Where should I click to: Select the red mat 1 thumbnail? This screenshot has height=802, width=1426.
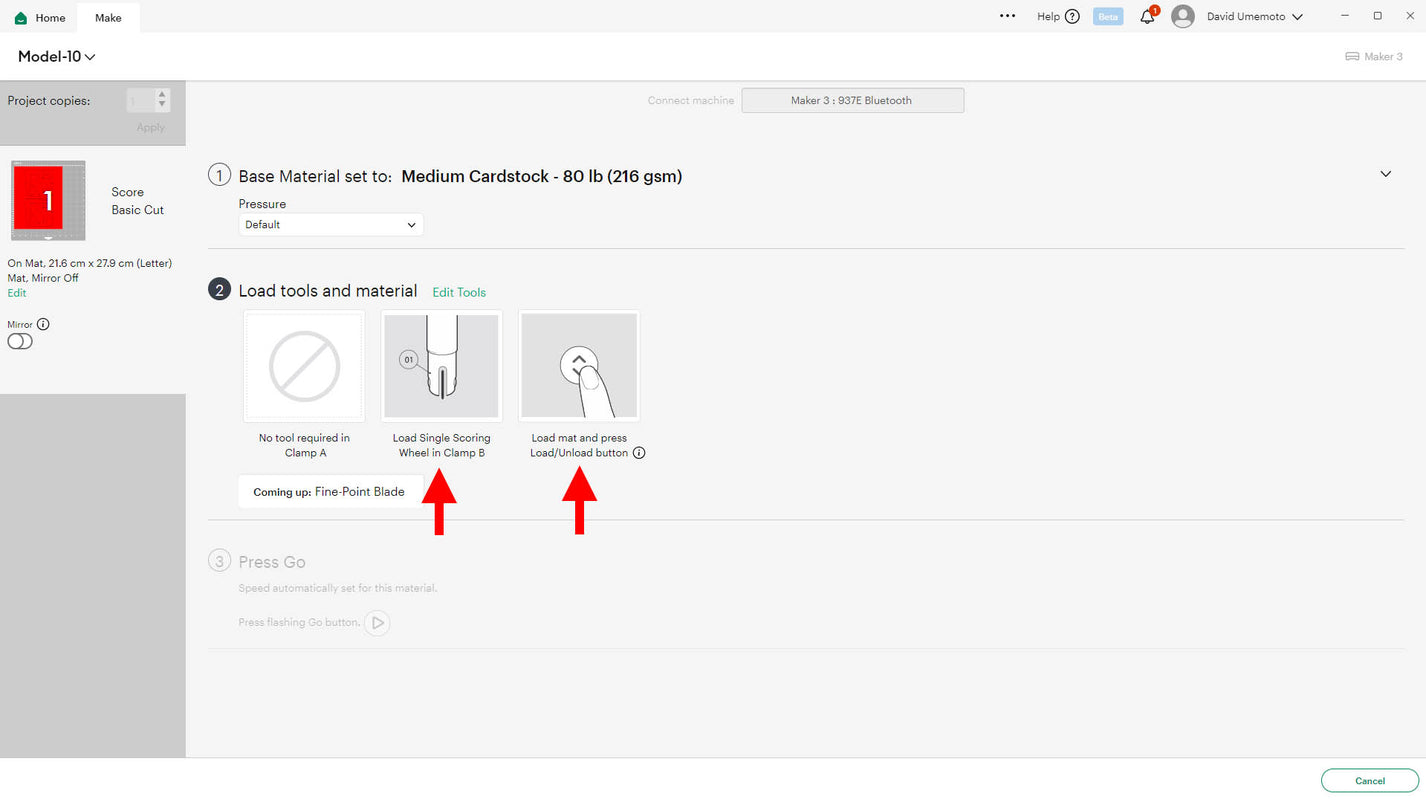(x=48, y=200)
